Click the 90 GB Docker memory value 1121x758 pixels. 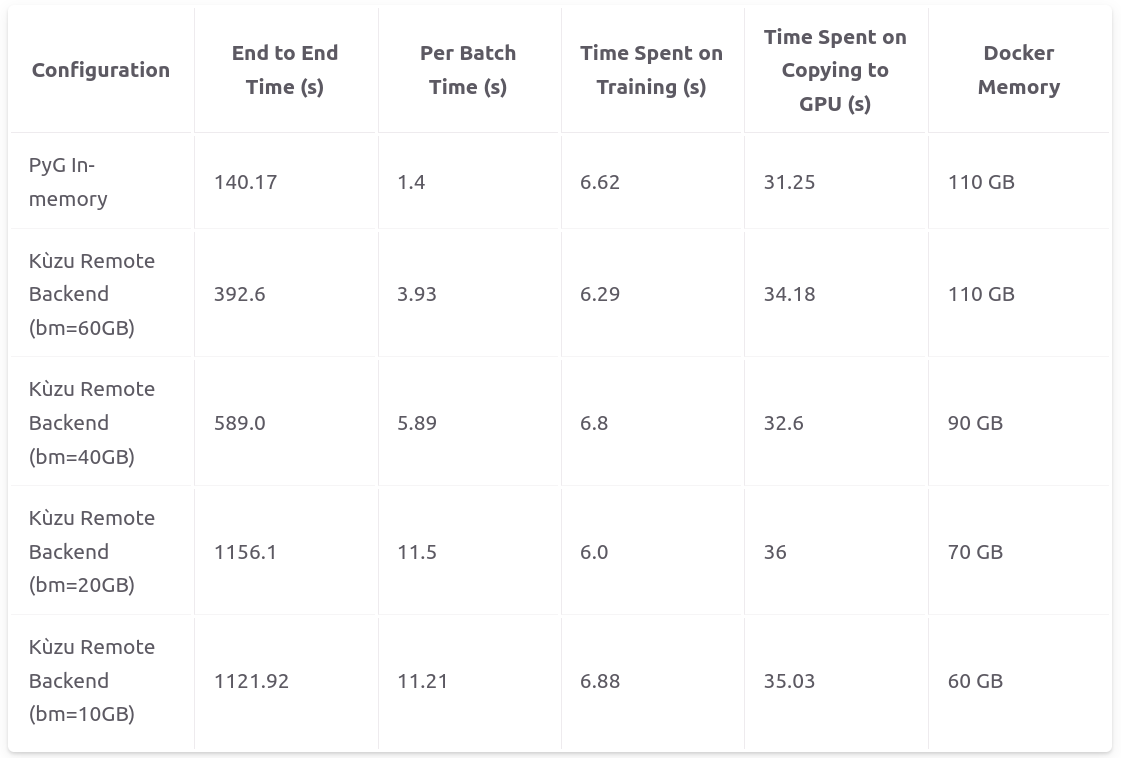point(975,423)
